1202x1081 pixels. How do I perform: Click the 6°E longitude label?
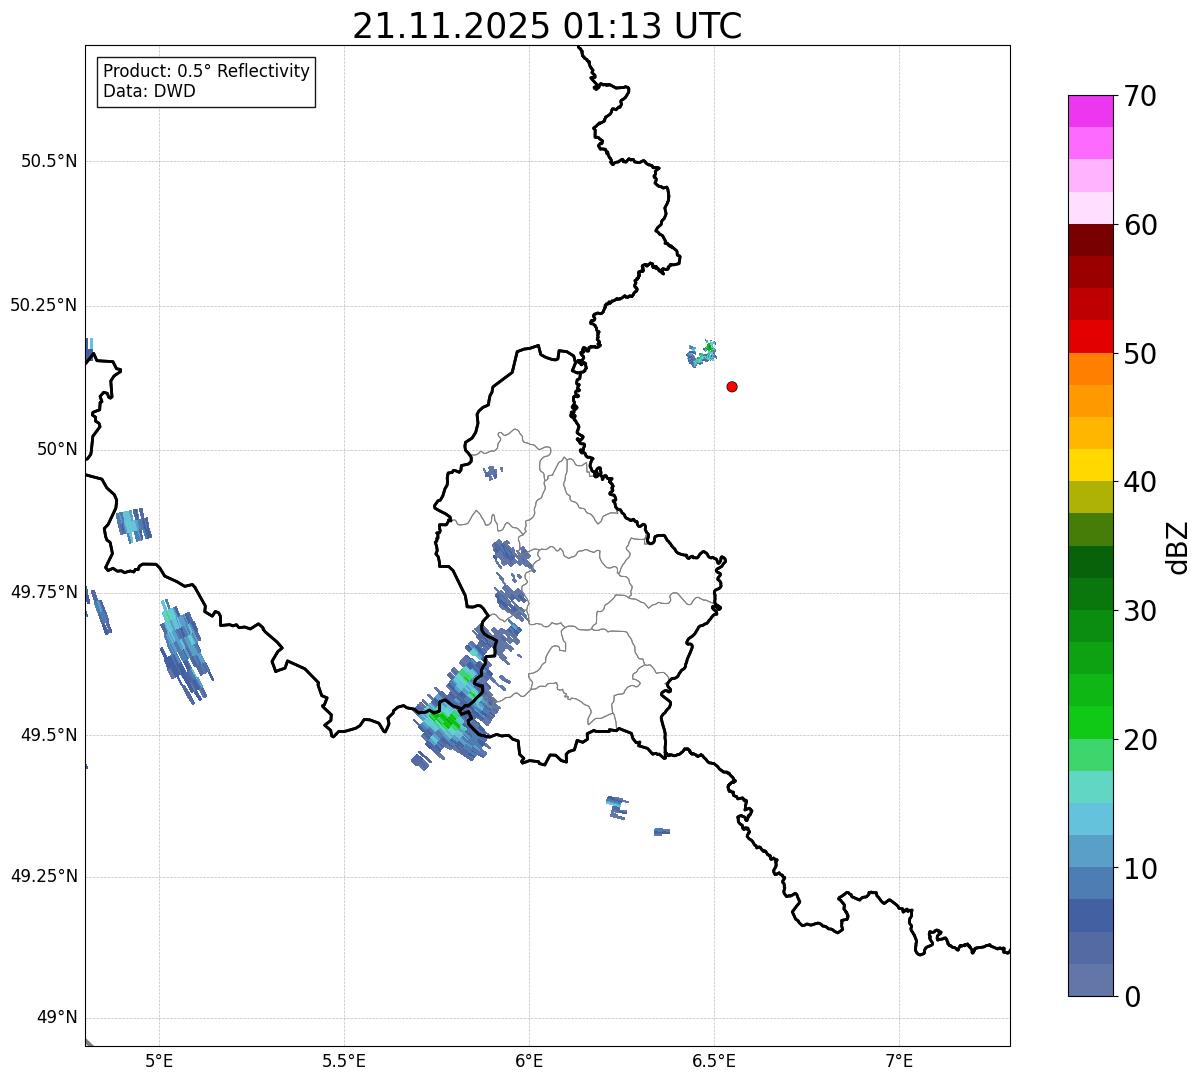point(529,1061)
